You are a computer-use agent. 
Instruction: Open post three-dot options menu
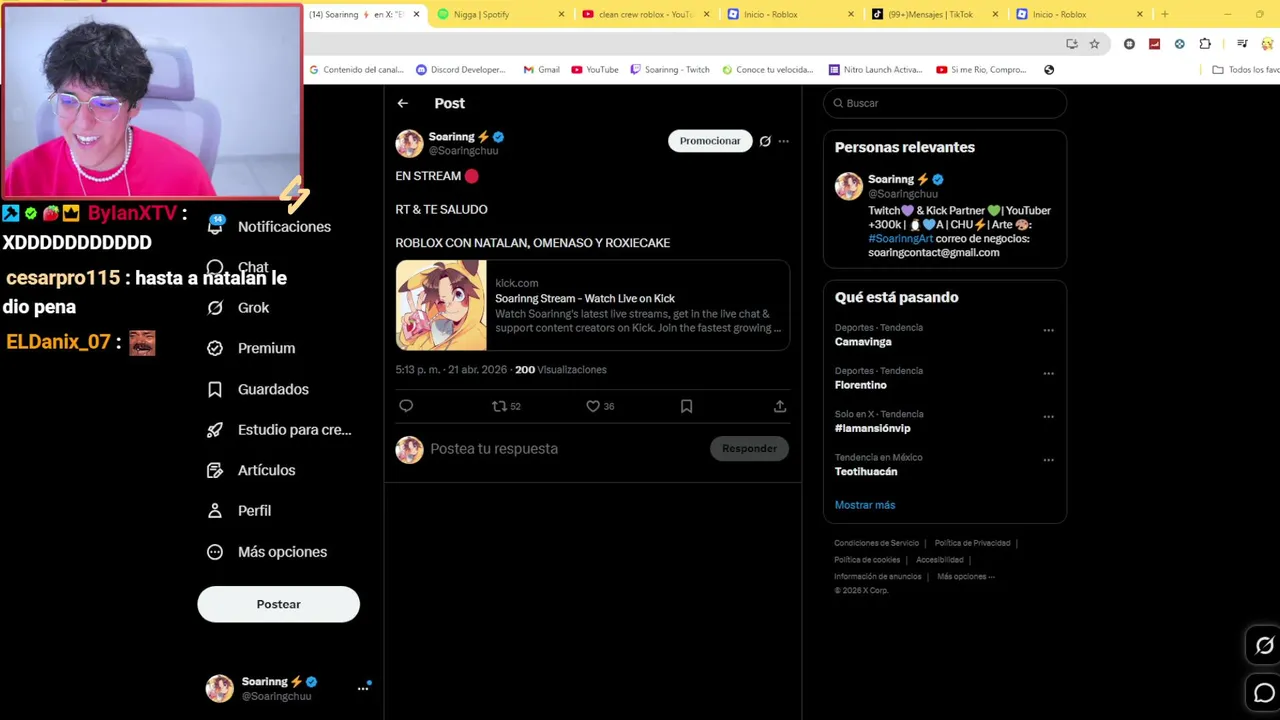coord(783,141)
